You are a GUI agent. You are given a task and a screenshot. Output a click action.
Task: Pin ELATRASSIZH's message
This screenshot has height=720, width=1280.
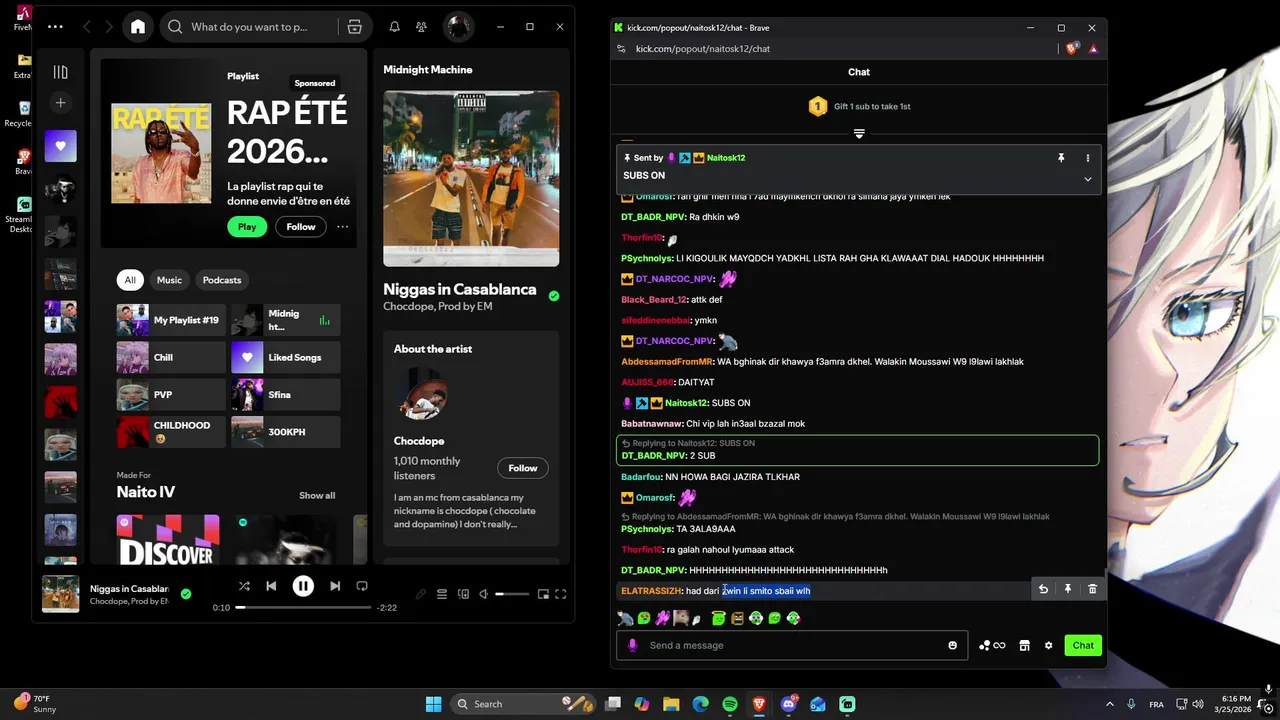(1067, 589)
